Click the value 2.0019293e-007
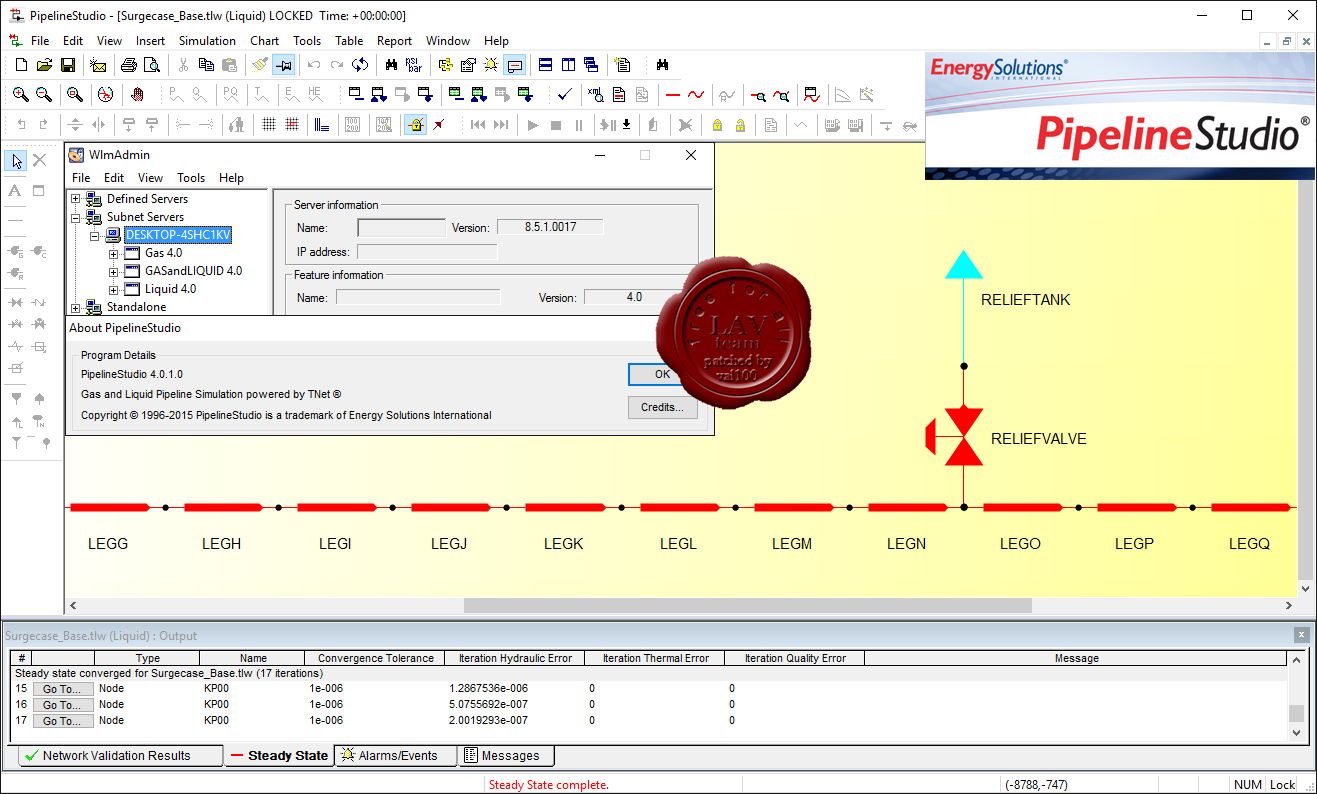Viewport: 1317px width, 794px height. pos(488,720)
